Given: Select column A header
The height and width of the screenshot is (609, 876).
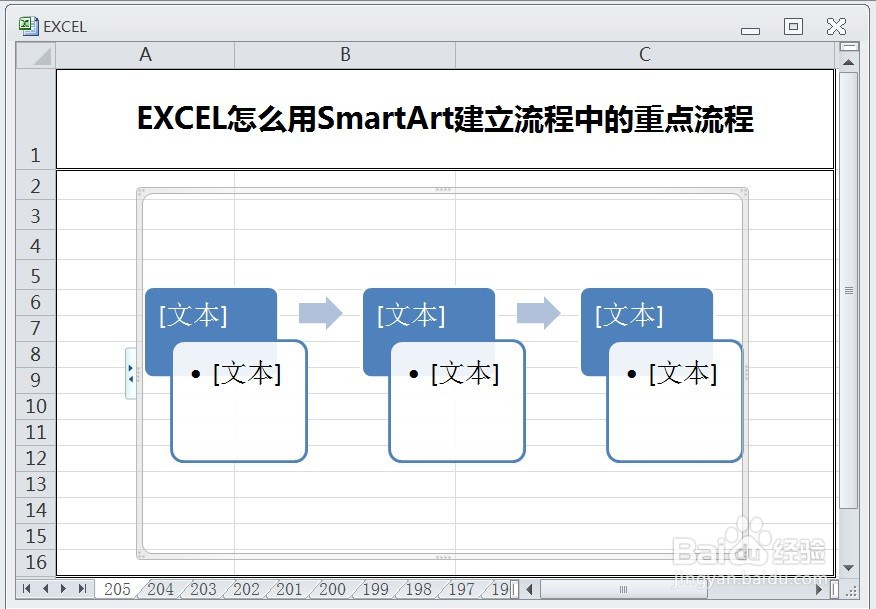Looking at the screenshot, I should pos(145,55).
